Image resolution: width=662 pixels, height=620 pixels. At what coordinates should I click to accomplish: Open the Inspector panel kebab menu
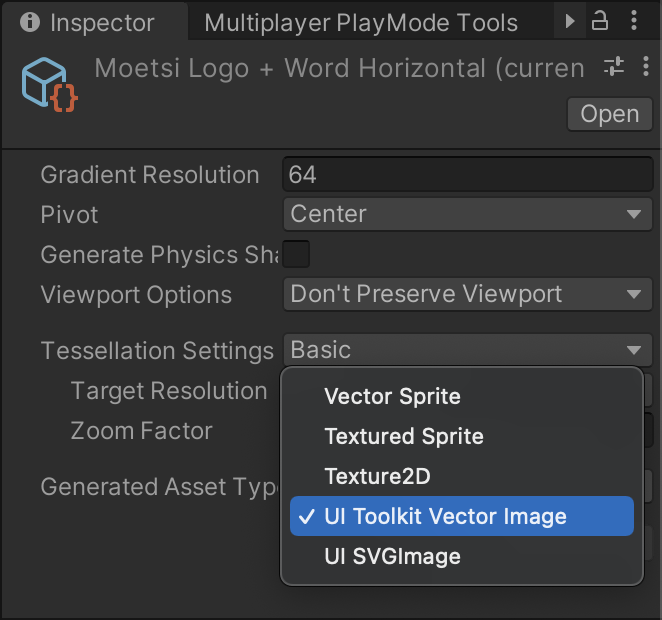coord(636,21)
